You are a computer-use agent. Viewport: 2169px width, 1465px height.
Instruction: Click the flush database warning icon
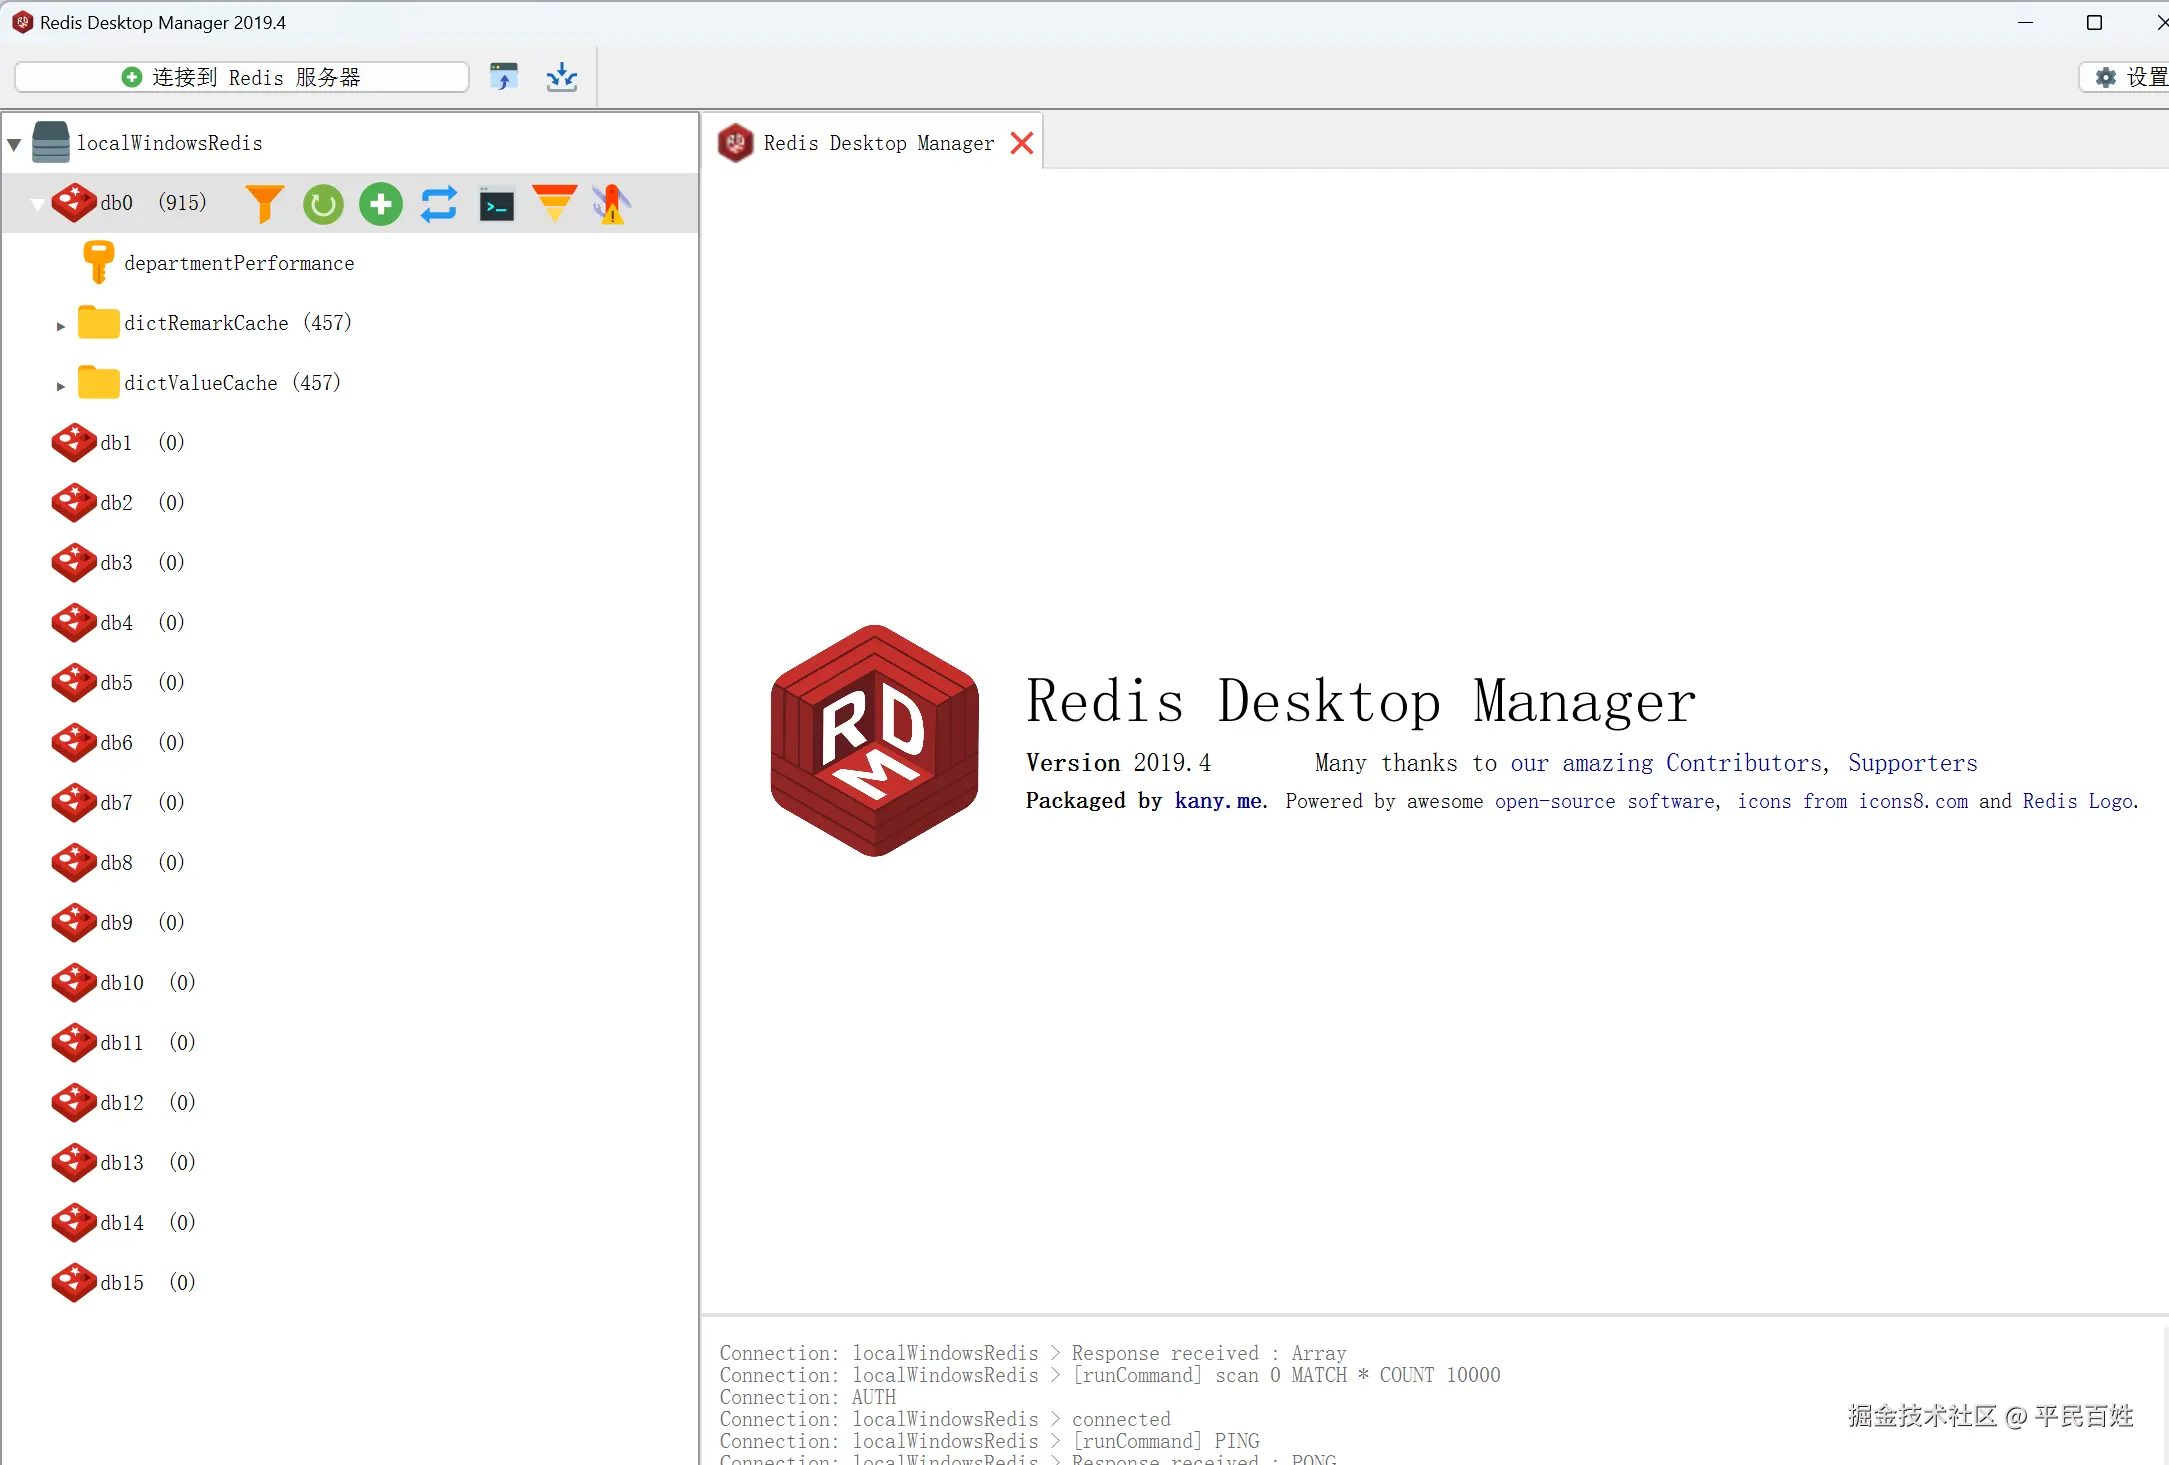[x=611, y=204]
